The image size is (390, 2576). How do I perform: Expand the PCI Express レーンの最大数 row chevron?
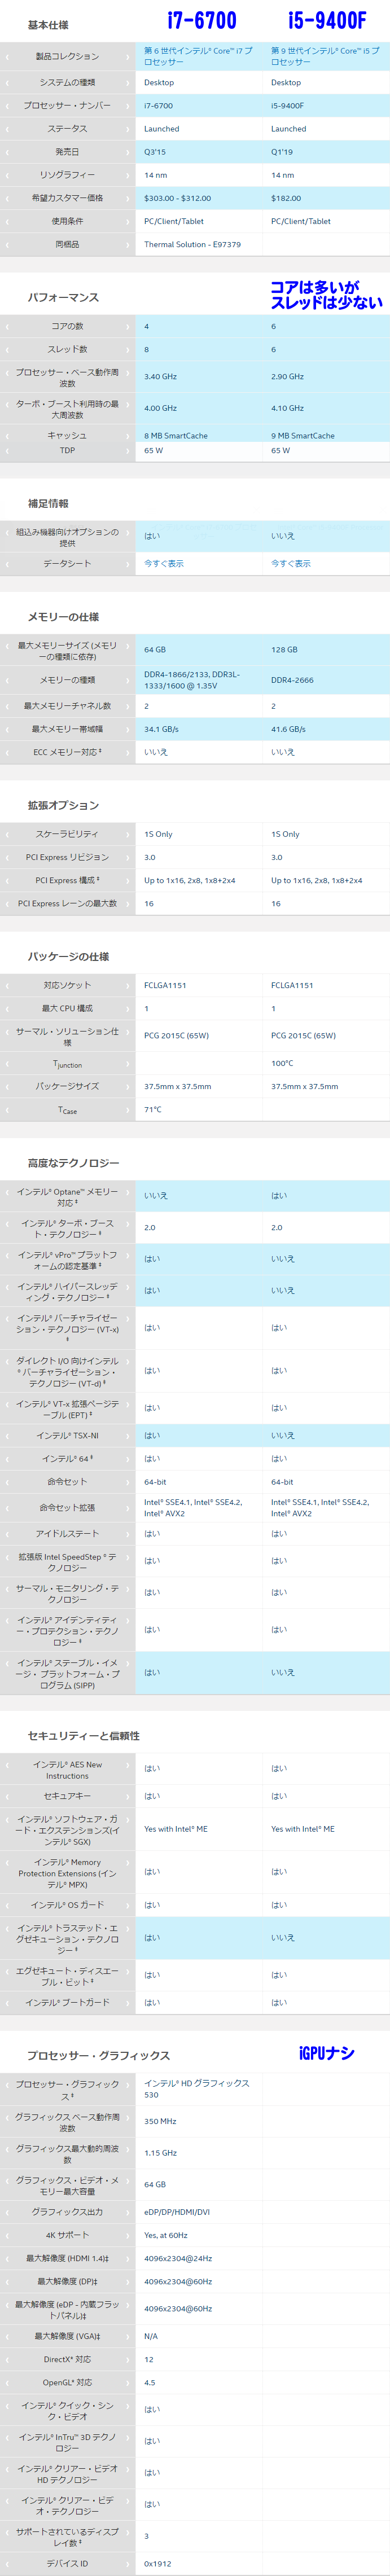(127, 903)
